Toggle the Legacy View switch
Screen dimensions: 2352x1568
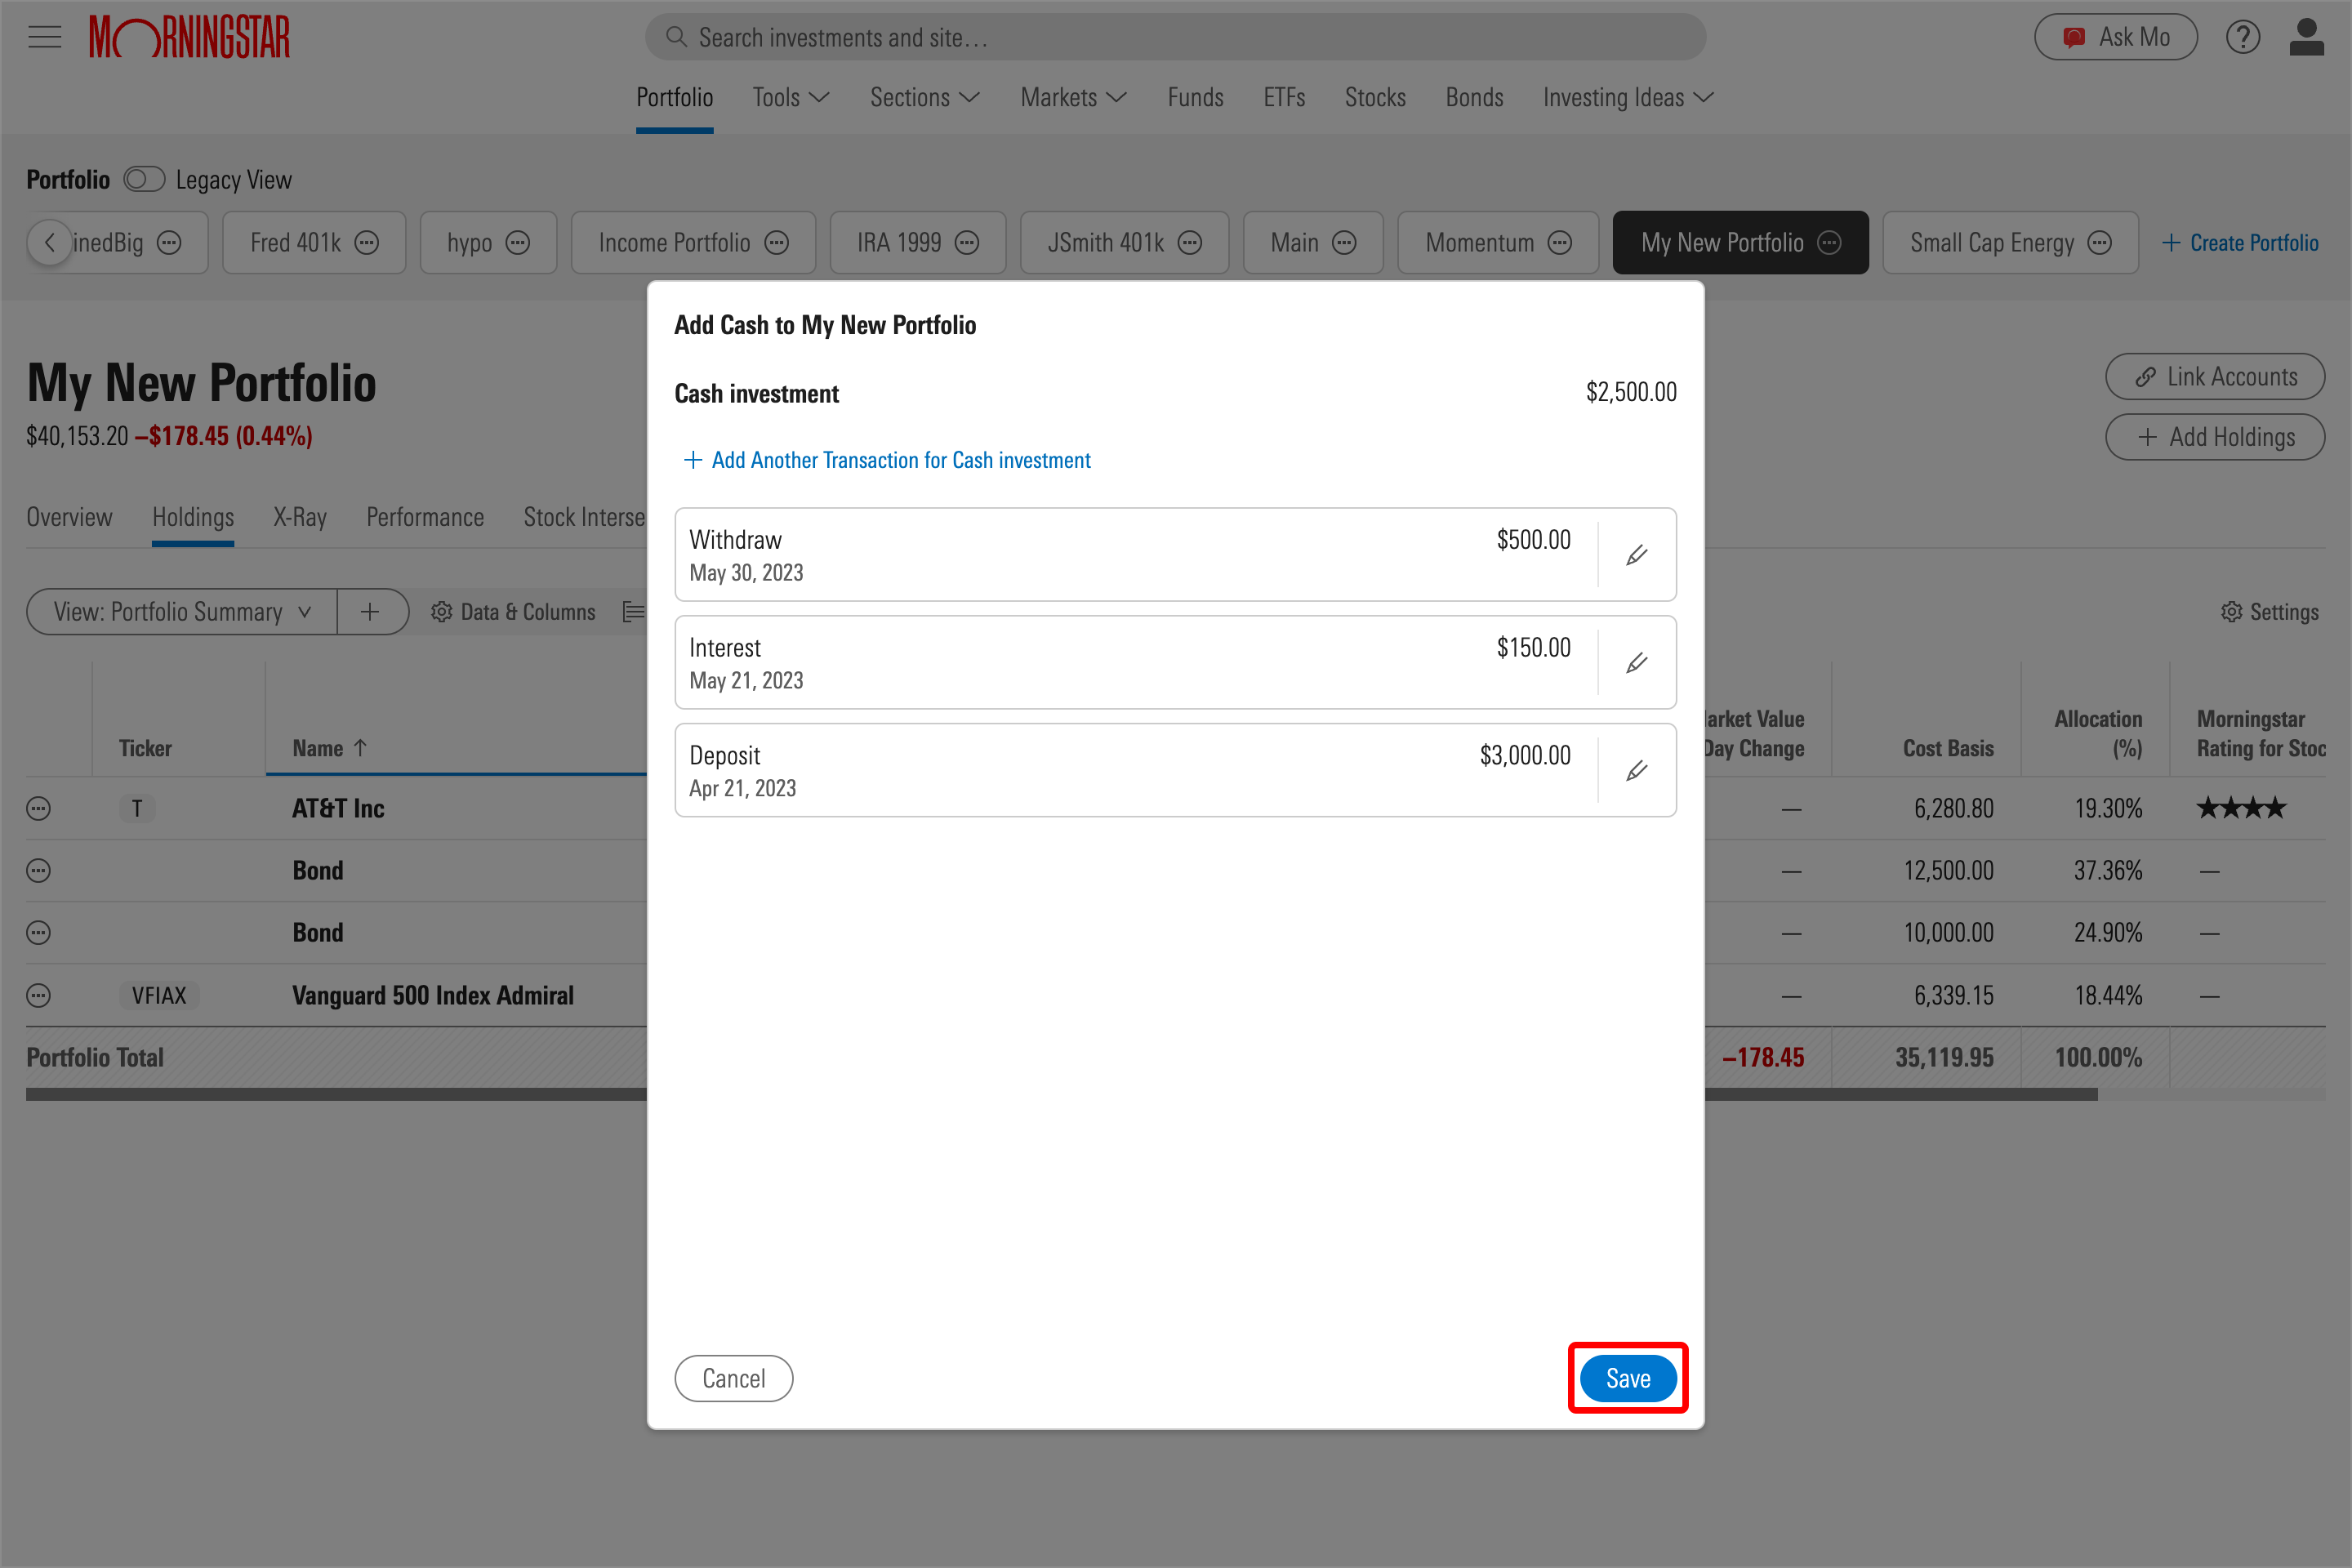[144, 180]
